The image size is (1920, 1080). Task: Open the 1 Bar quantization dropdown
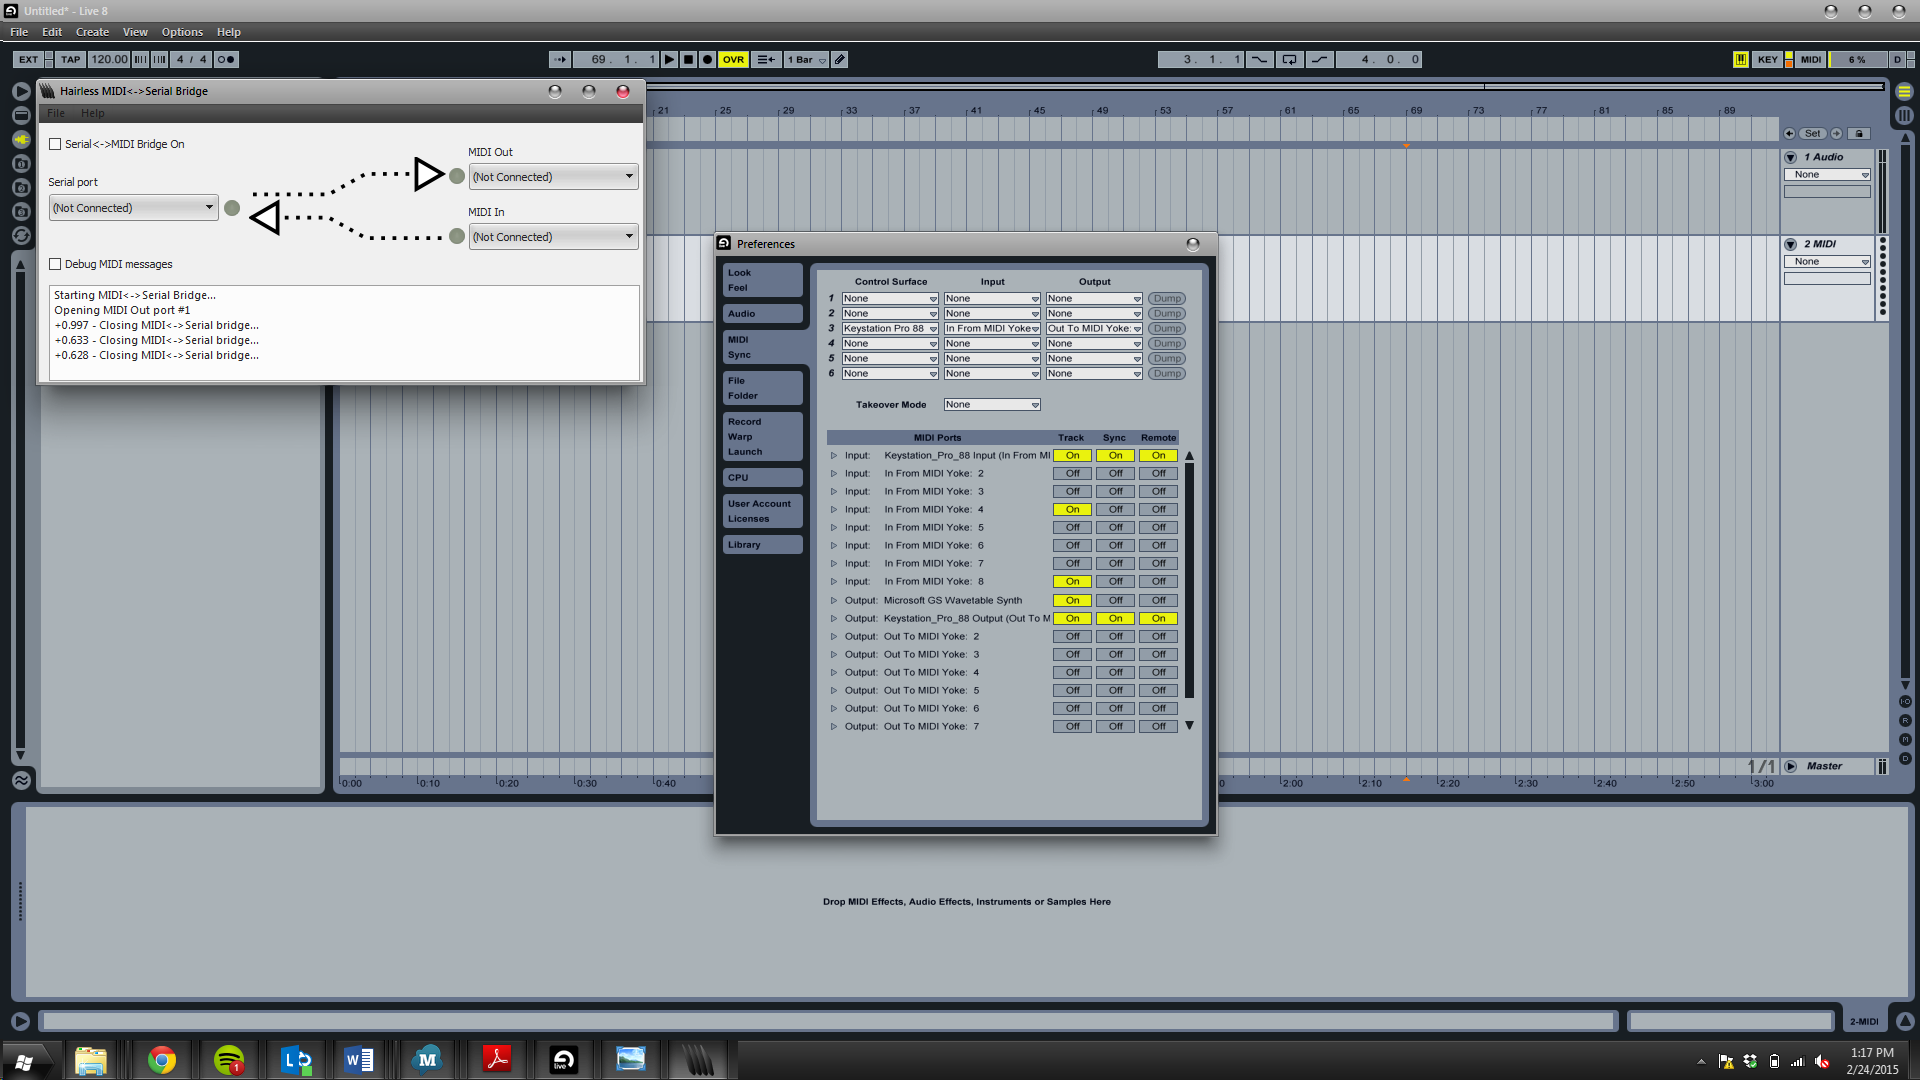[806, 59]
